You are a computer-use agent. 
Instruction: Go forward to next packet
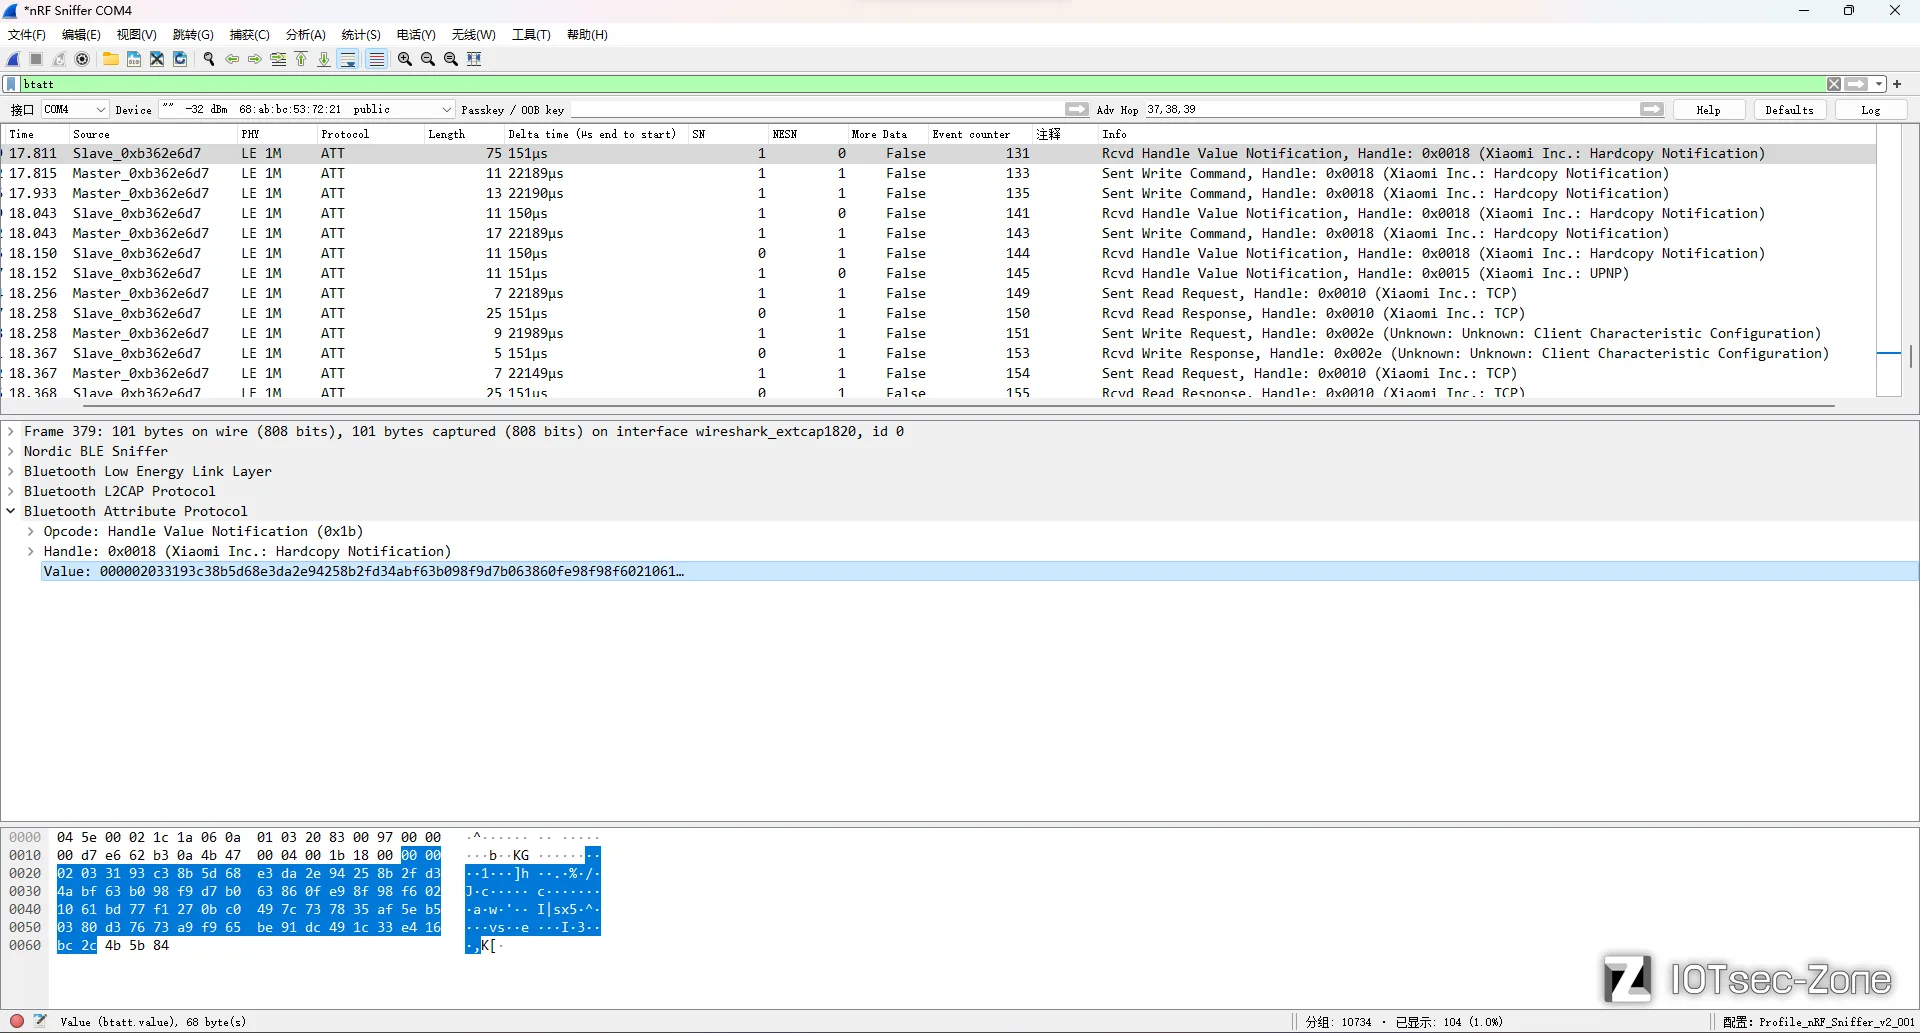coord(255,59)
